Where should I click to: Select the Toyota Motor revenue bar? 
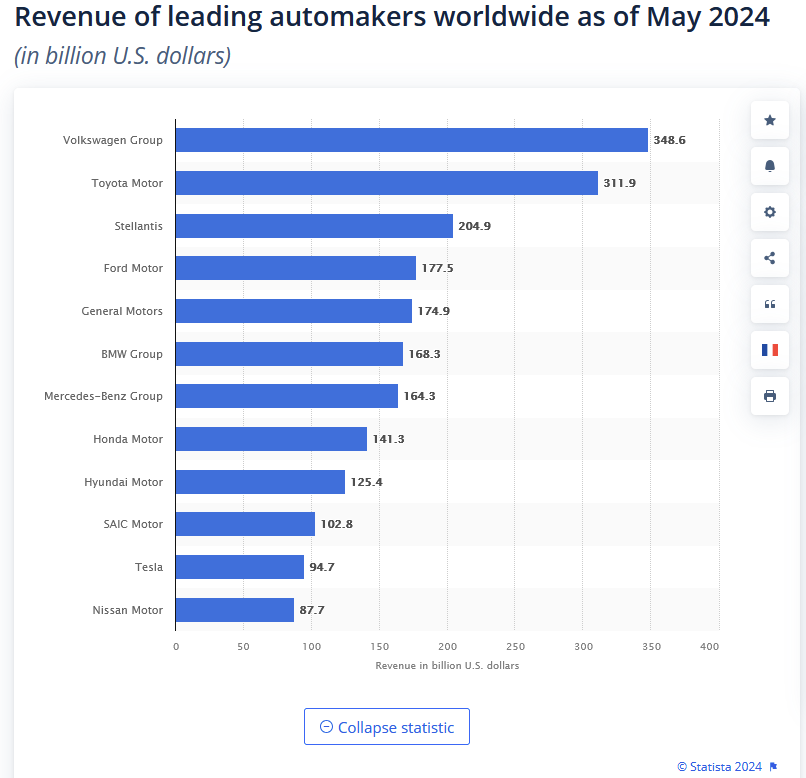[x=387, y=183]
